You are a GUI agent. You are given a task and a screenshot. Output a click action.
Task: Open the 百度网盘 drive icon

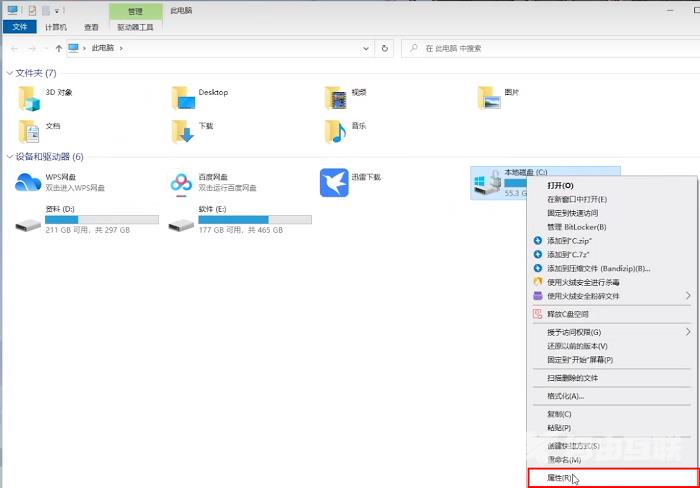click(181, 182)
